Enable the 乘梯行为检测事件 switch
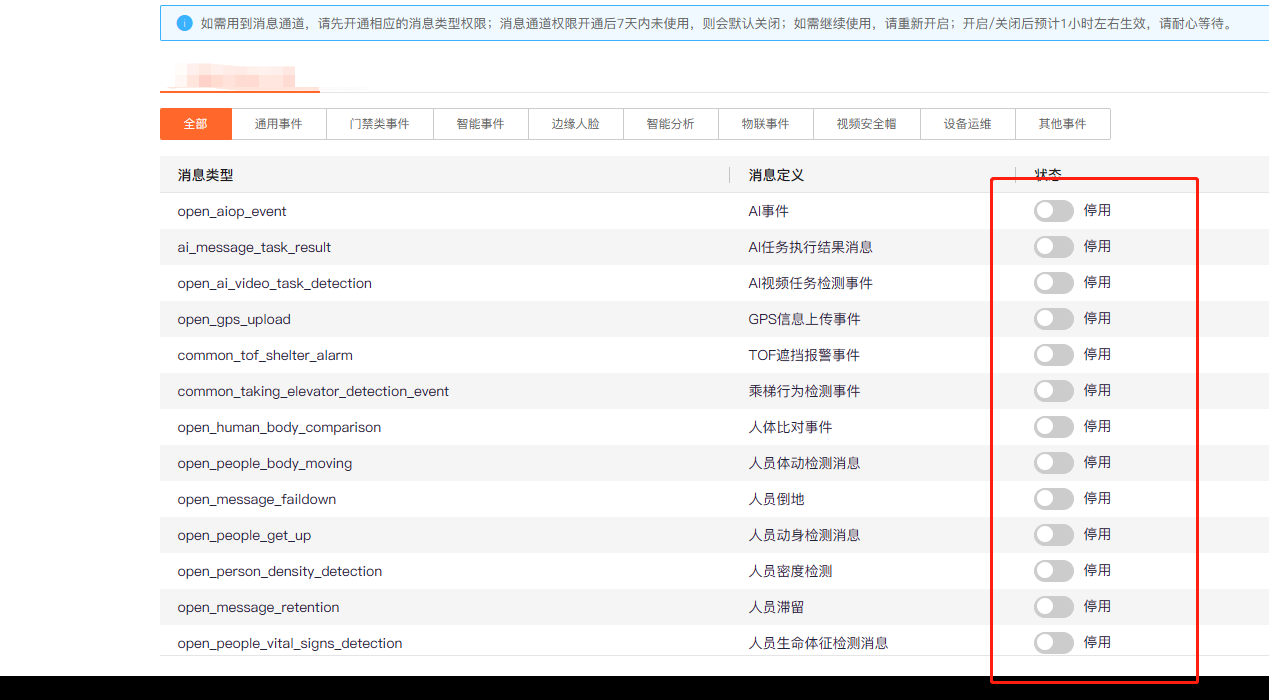This screenshot has width=1269, height=700. pyautogui.click(x=1053, y=391)
